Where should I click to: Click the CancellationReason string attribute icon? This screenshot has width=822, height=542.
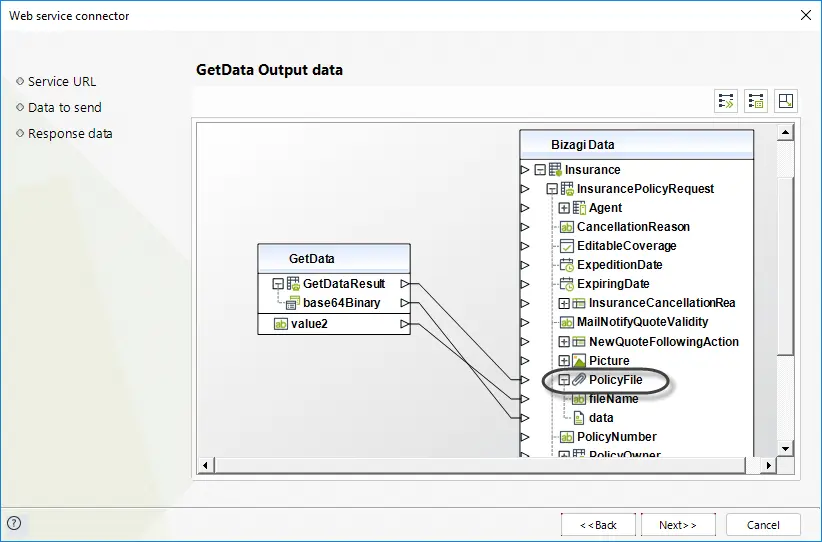point(567,227)
